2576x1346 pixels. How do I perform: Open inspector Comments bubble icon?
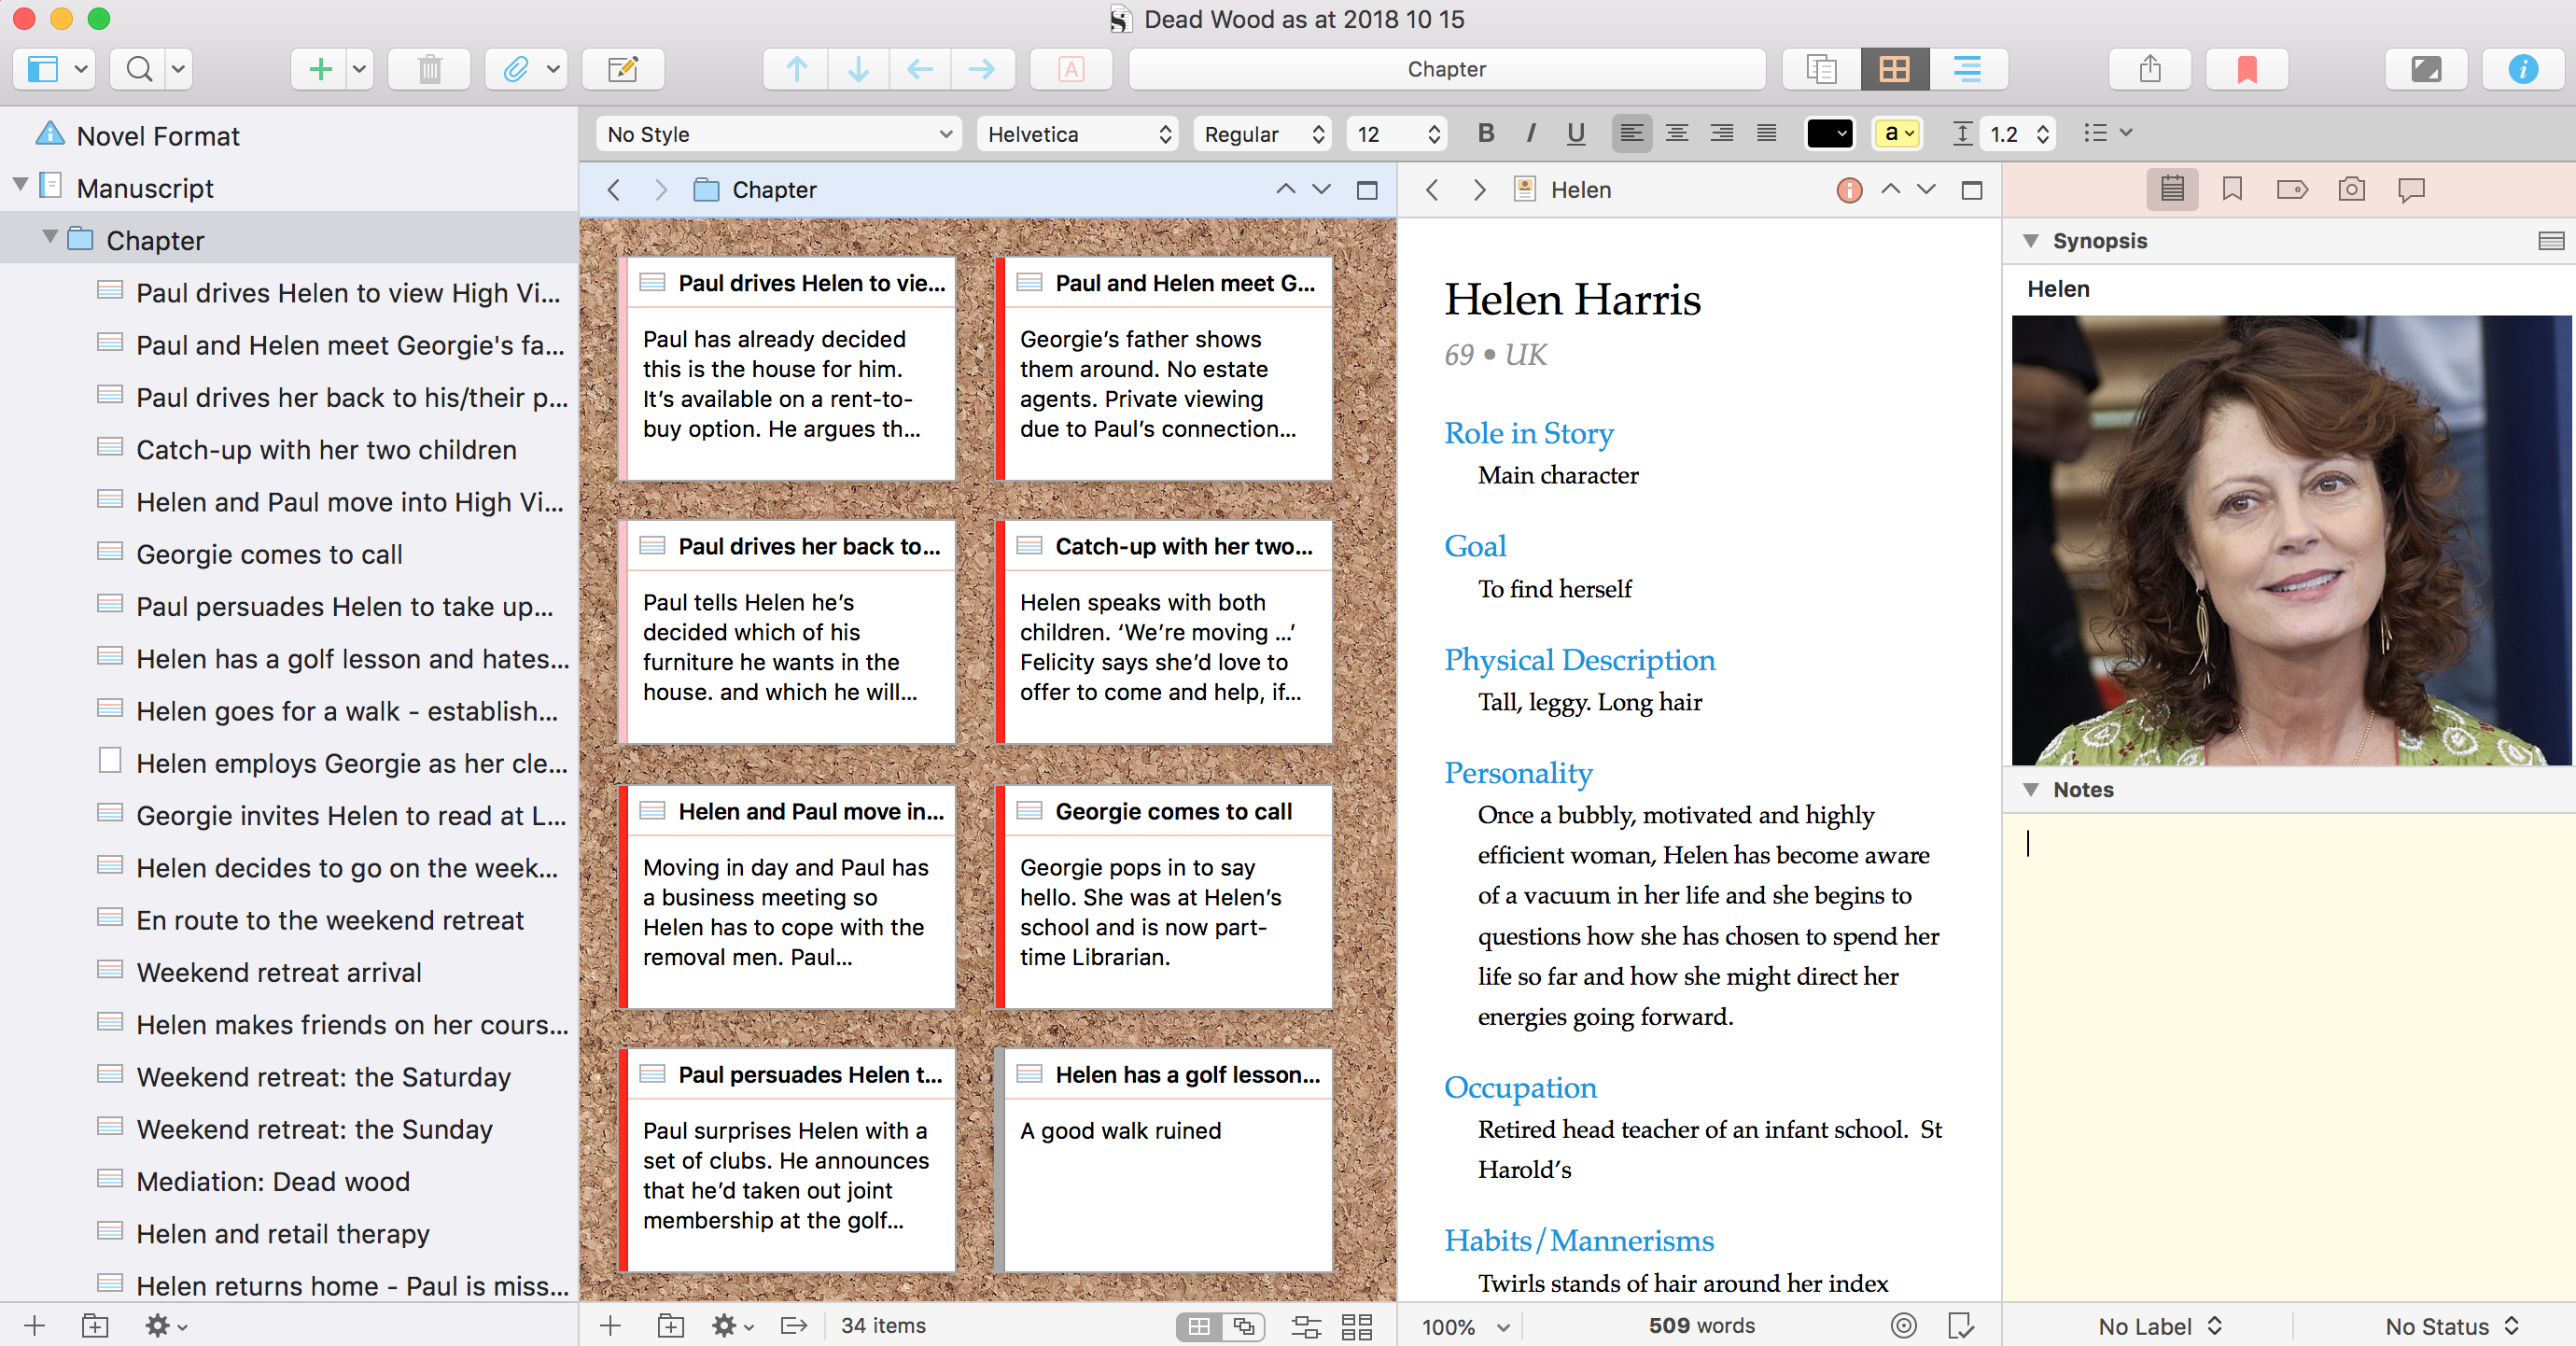coord(2412,189)
